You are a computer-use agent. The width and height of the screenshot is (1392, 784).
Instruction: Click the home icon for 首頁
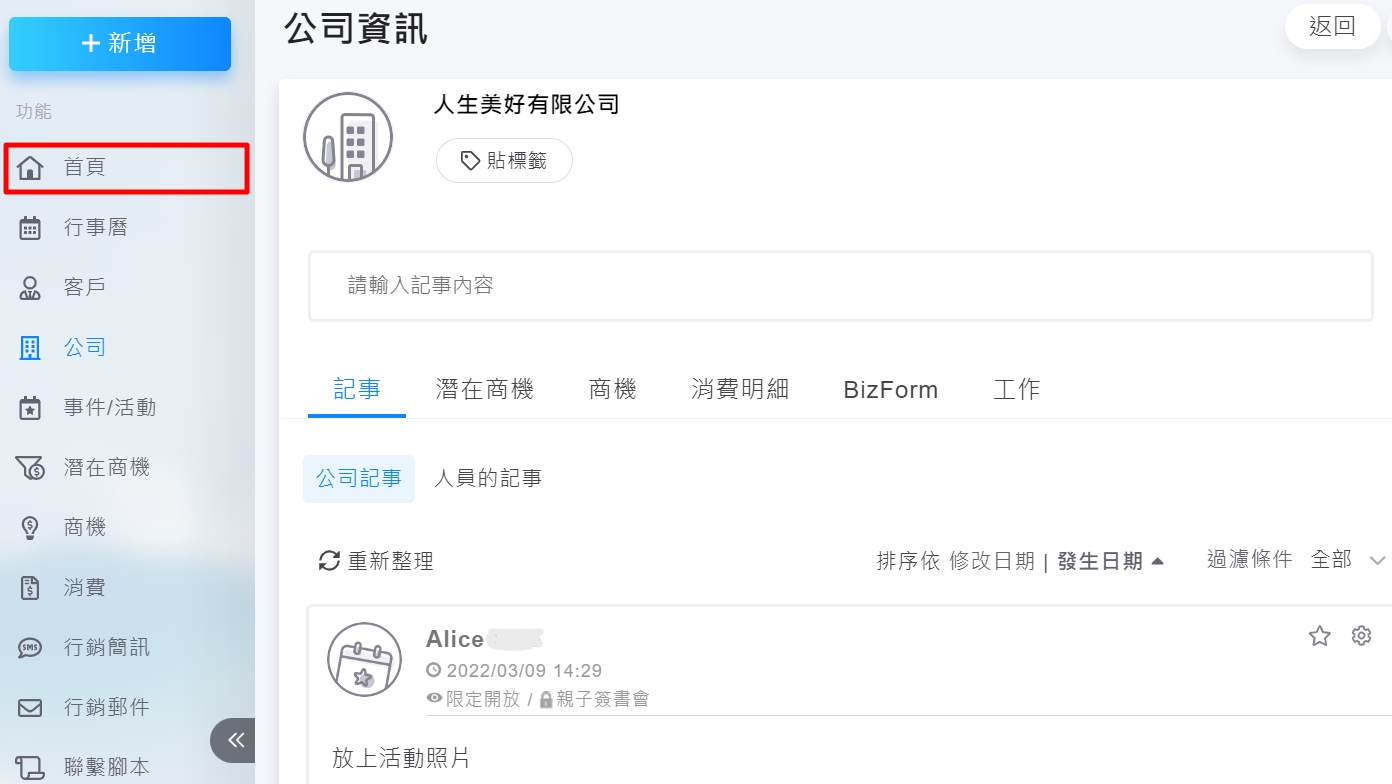click(31, 167)
